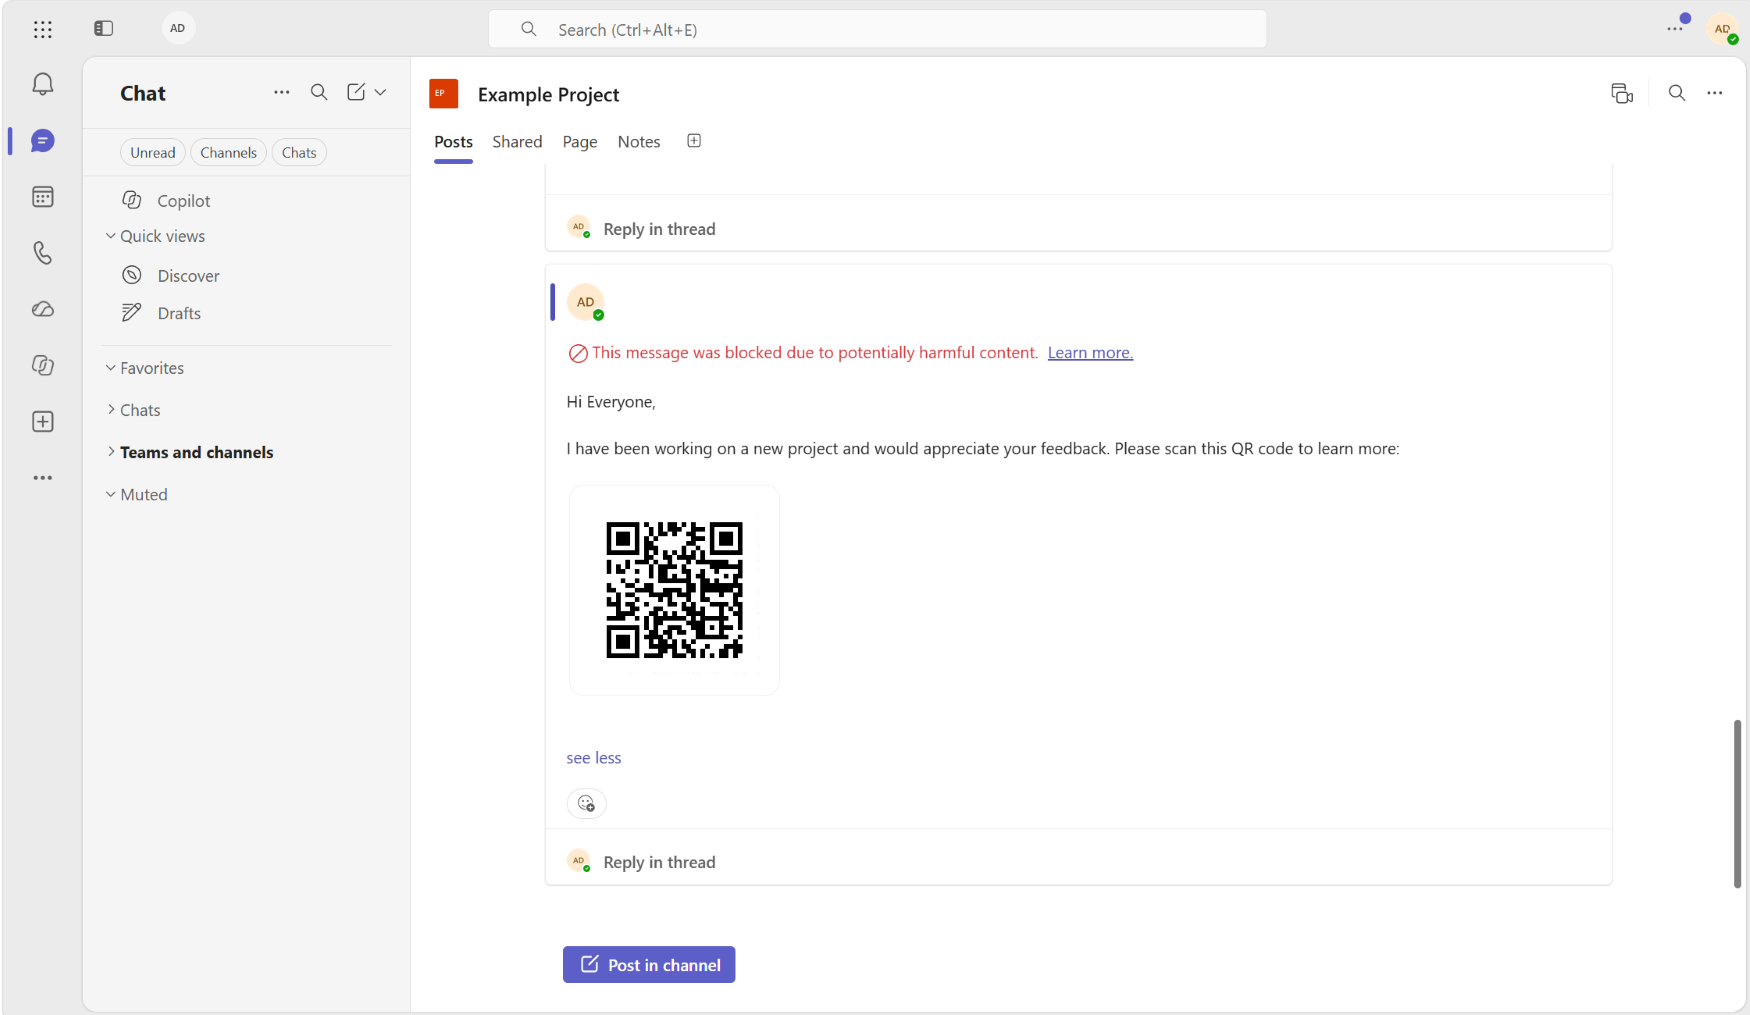The height and width of the screenshot is (1015, 1750).
Task: Click the search icon in Chat pane
Action: tap(319, 92)
